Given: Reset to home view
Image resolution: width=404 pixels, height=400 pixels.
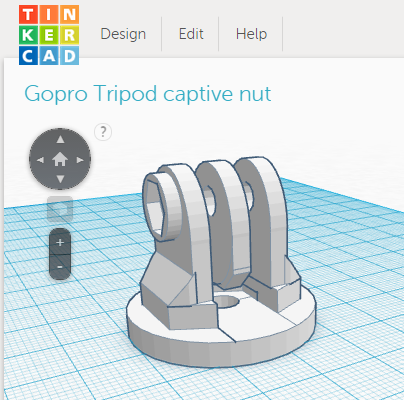Looking at the screenshot, I should 60,159.
